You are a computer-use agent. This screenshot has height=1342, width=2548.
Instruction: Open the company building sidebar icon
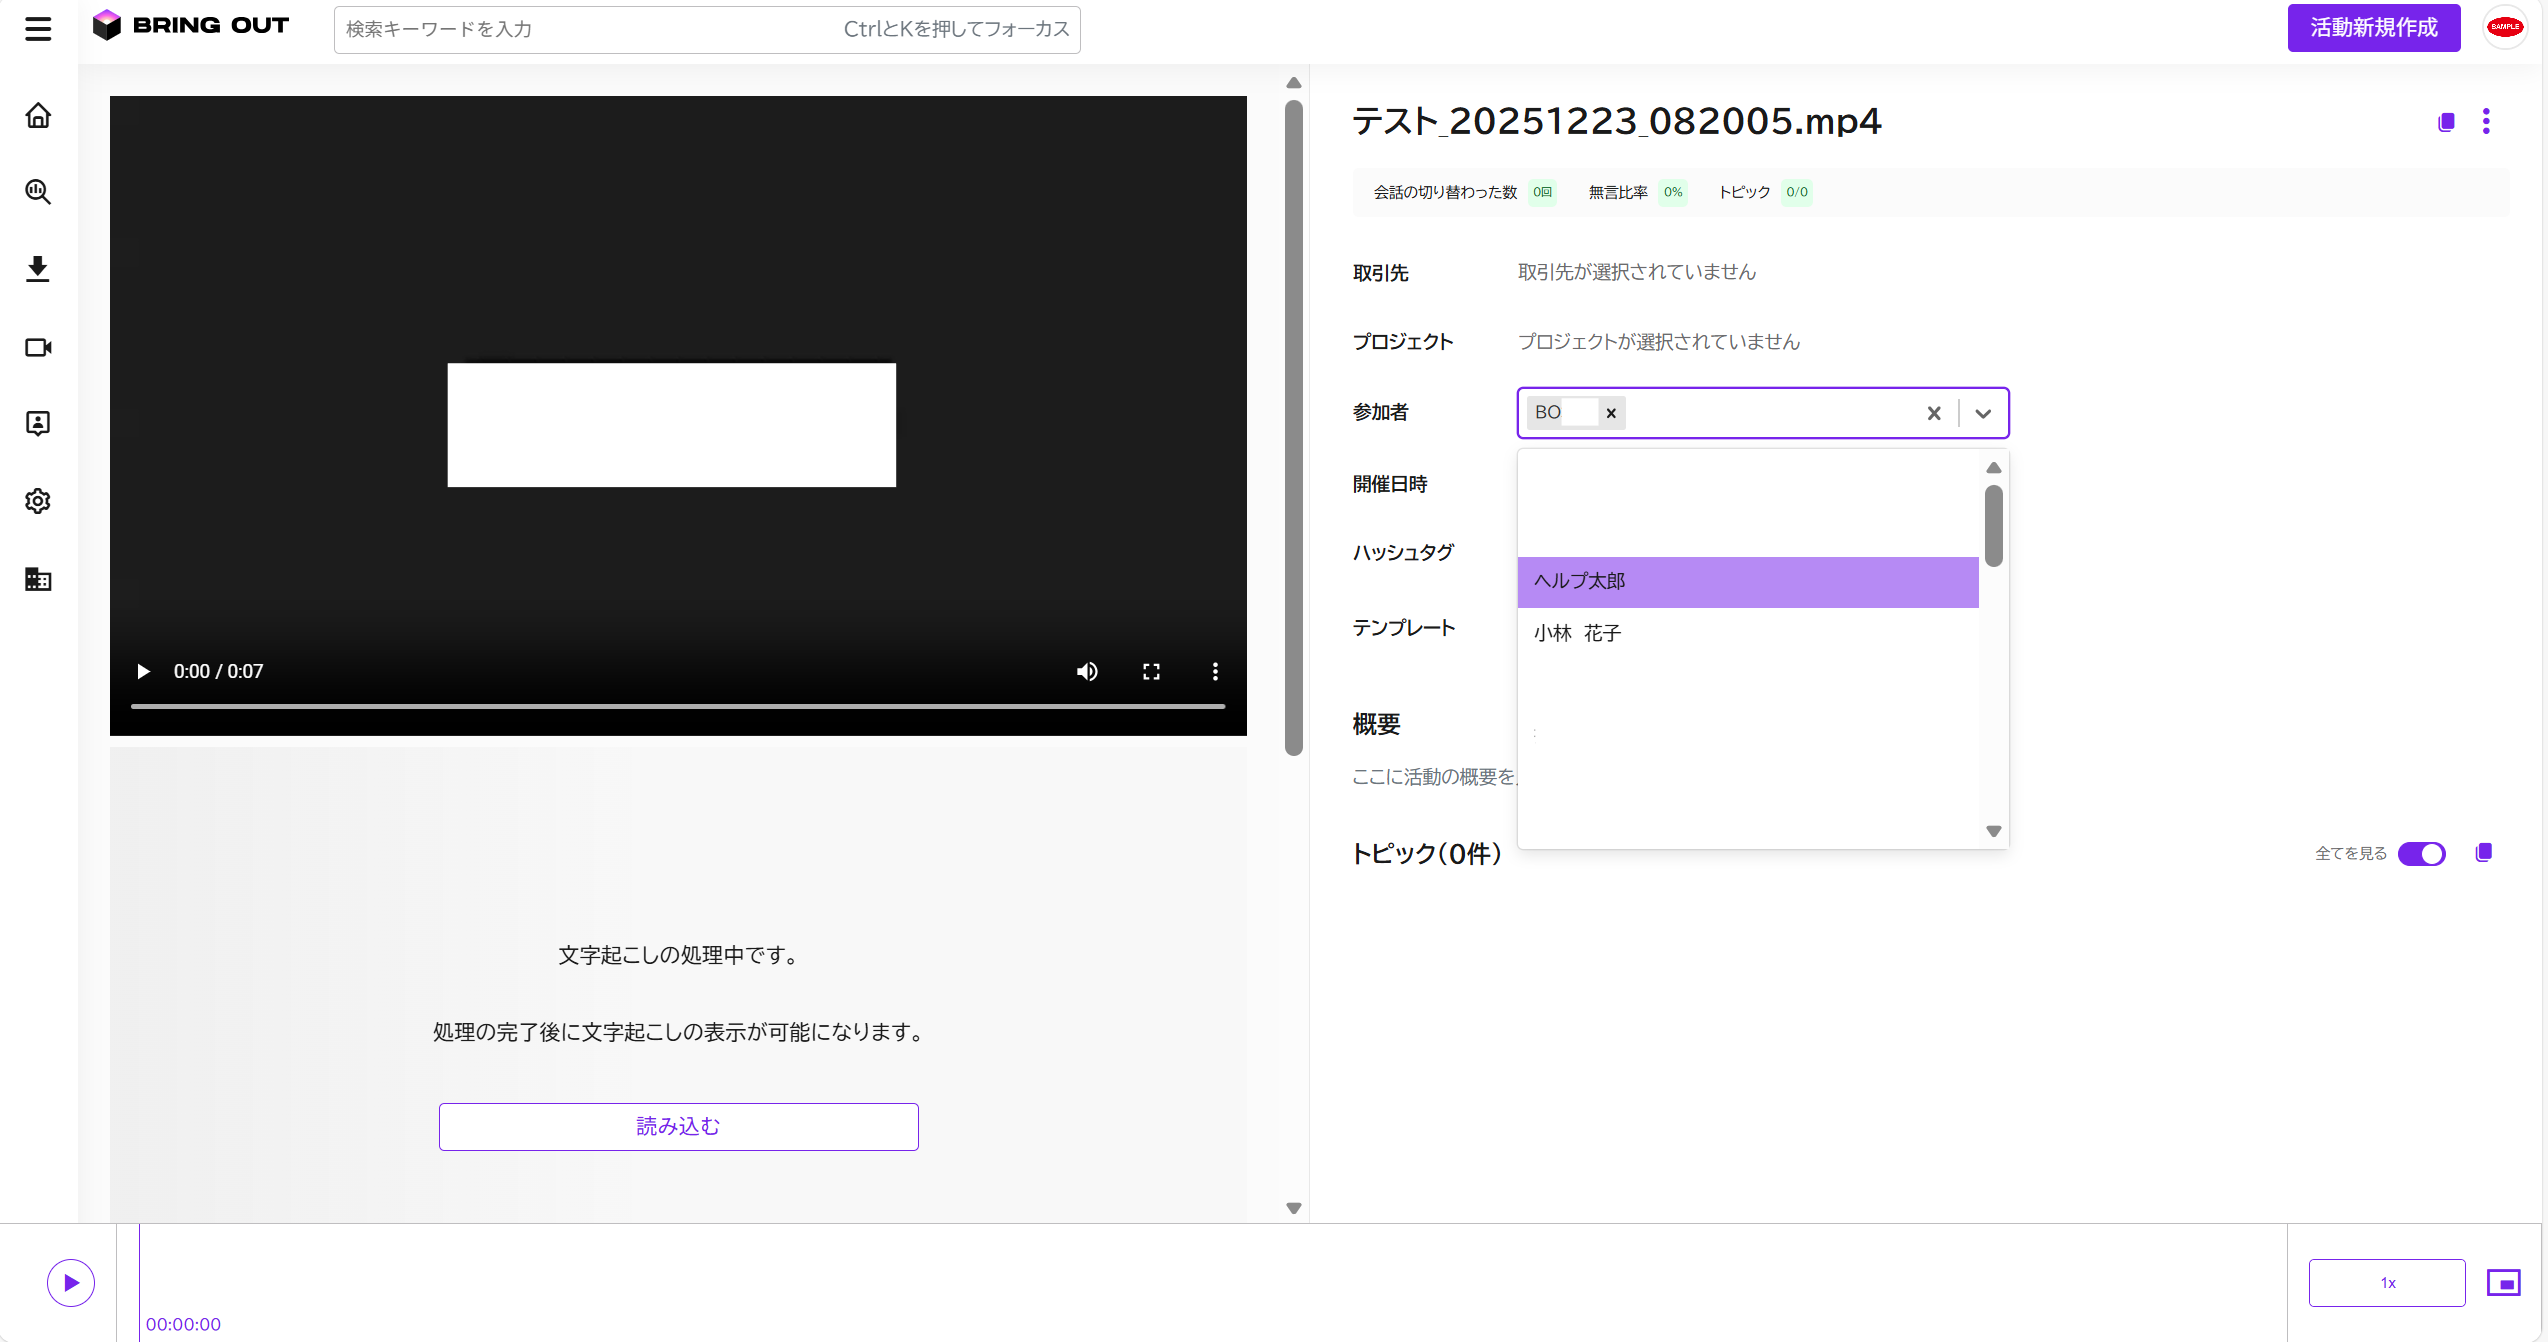click(38, 579)
